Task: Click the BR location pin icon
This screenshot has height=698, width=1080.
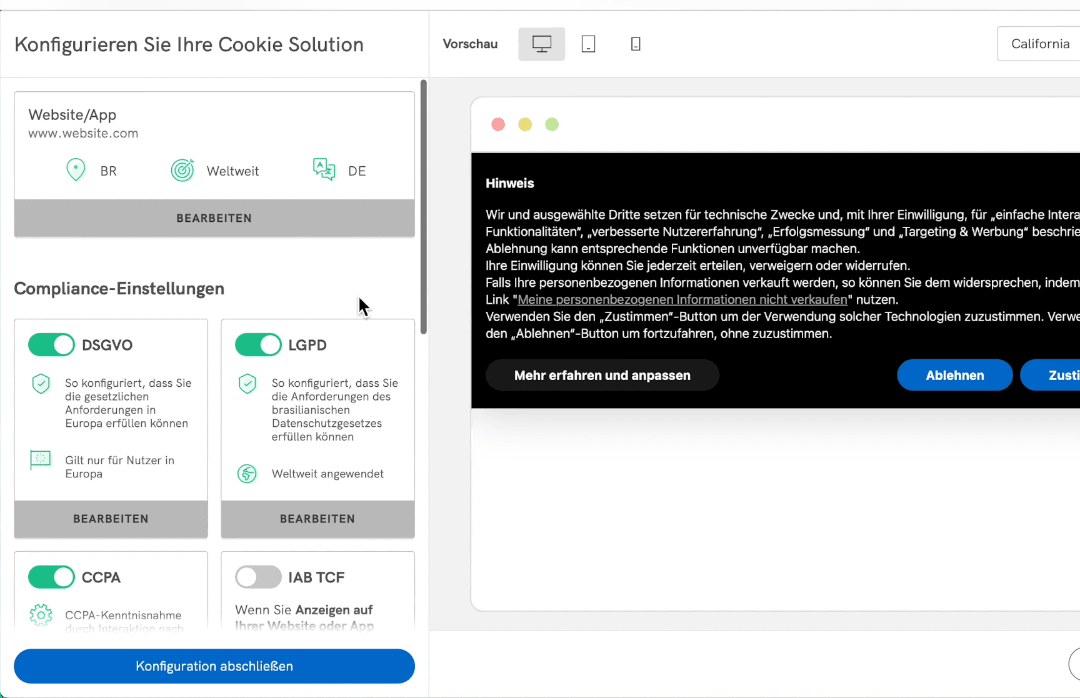Action: click(x=75, y=170)
